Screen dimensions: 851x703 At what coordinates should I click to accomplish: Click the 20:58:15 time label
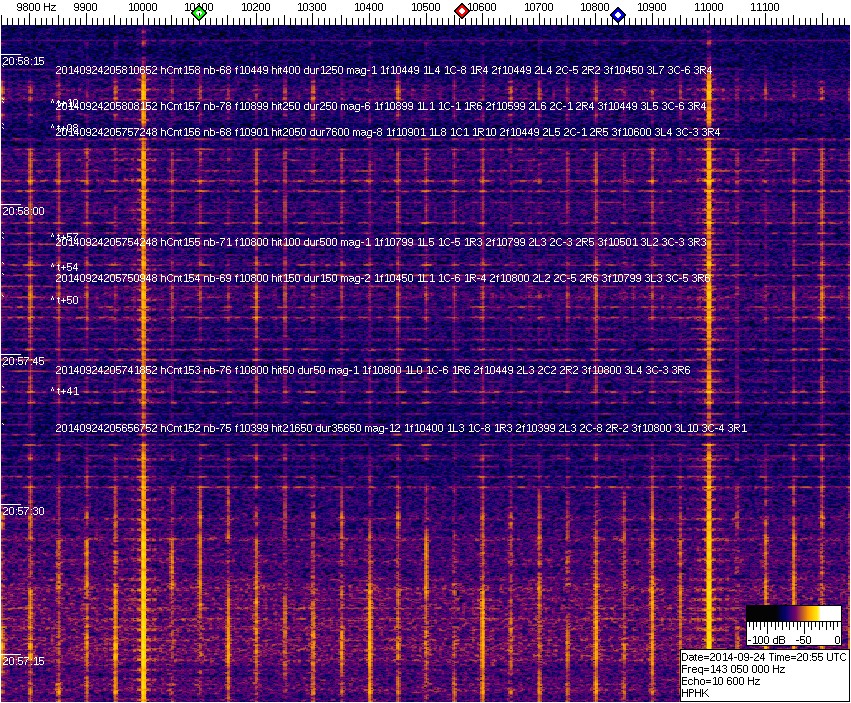23,61
